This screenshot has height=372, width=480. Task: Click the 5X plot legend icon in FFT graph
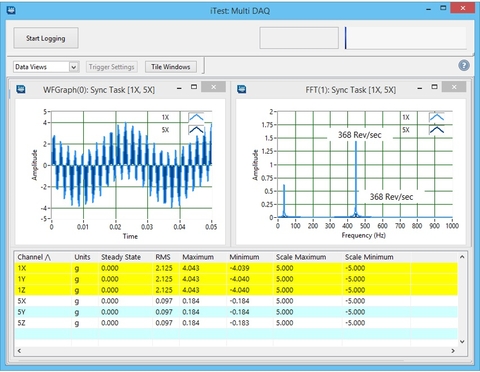[x=437, y=130]
